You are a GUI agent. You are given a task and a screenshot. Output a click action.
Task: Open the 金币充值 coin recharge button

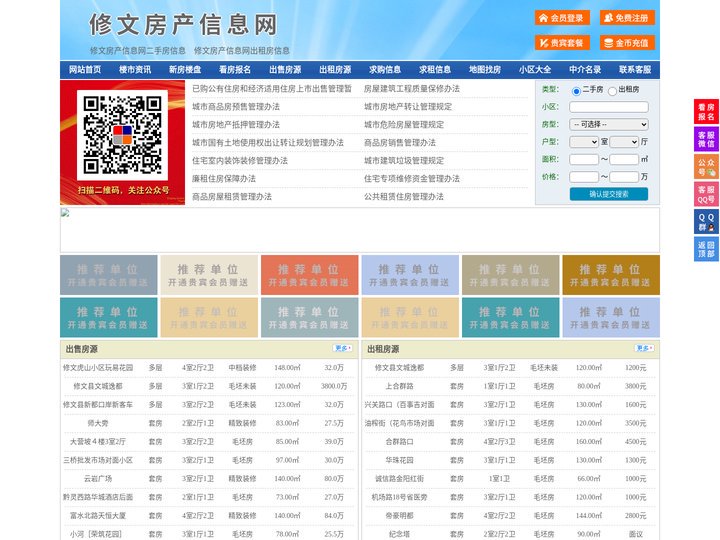coord(627,43)
